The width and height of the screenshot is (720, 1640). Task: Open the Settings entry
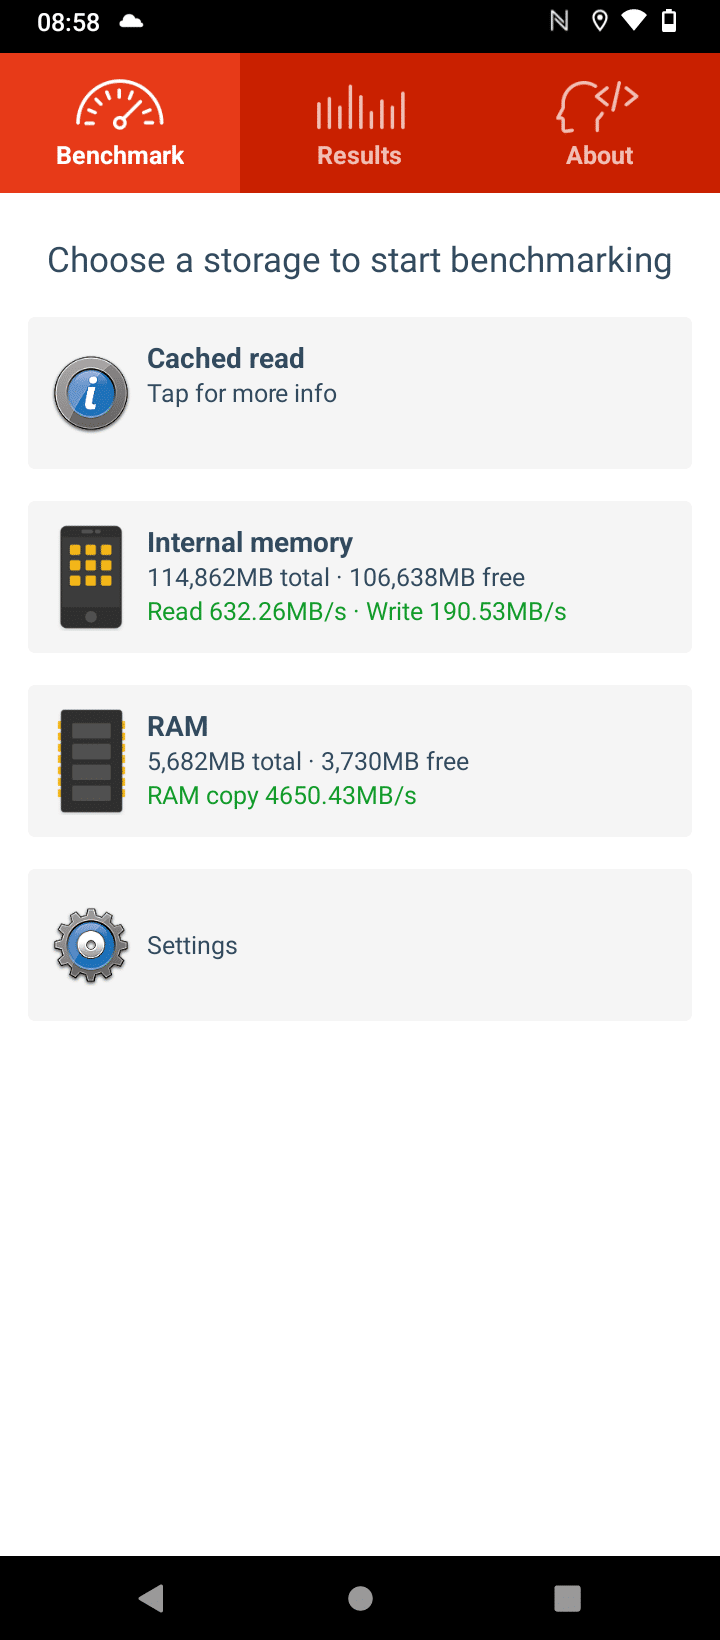[x=360, y=945]
